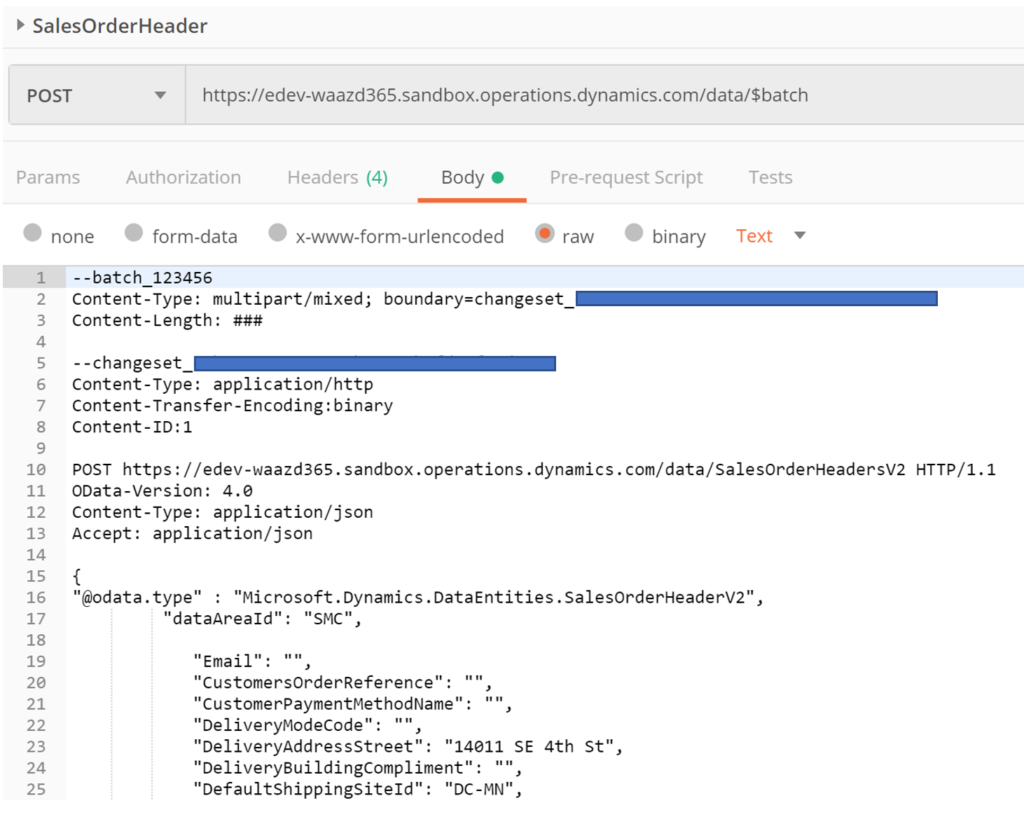Choose the form-data radio option

point(134,235)
